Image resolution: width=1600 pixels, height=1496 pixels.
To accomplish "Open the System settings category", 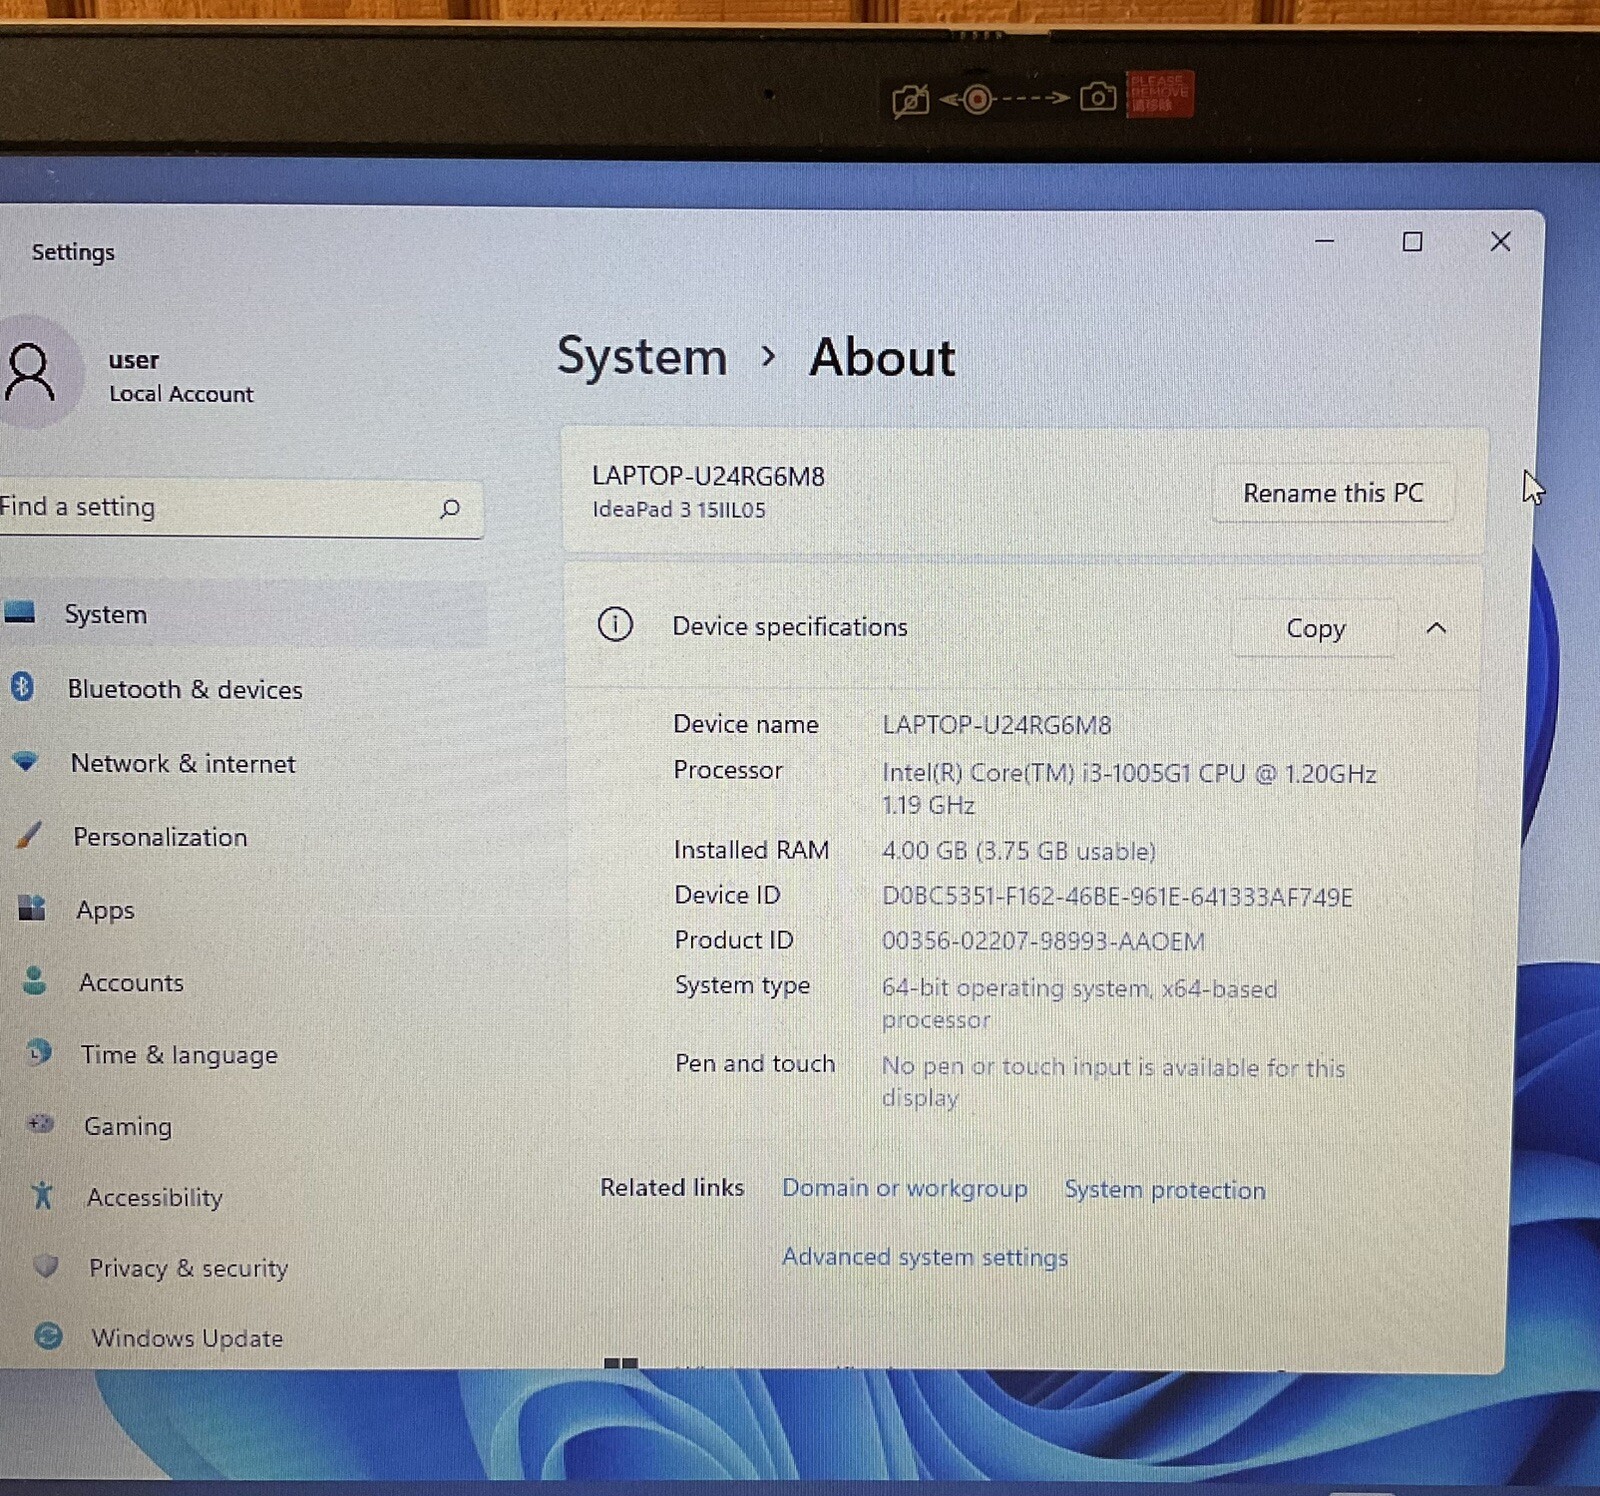I will click(243, 613).
